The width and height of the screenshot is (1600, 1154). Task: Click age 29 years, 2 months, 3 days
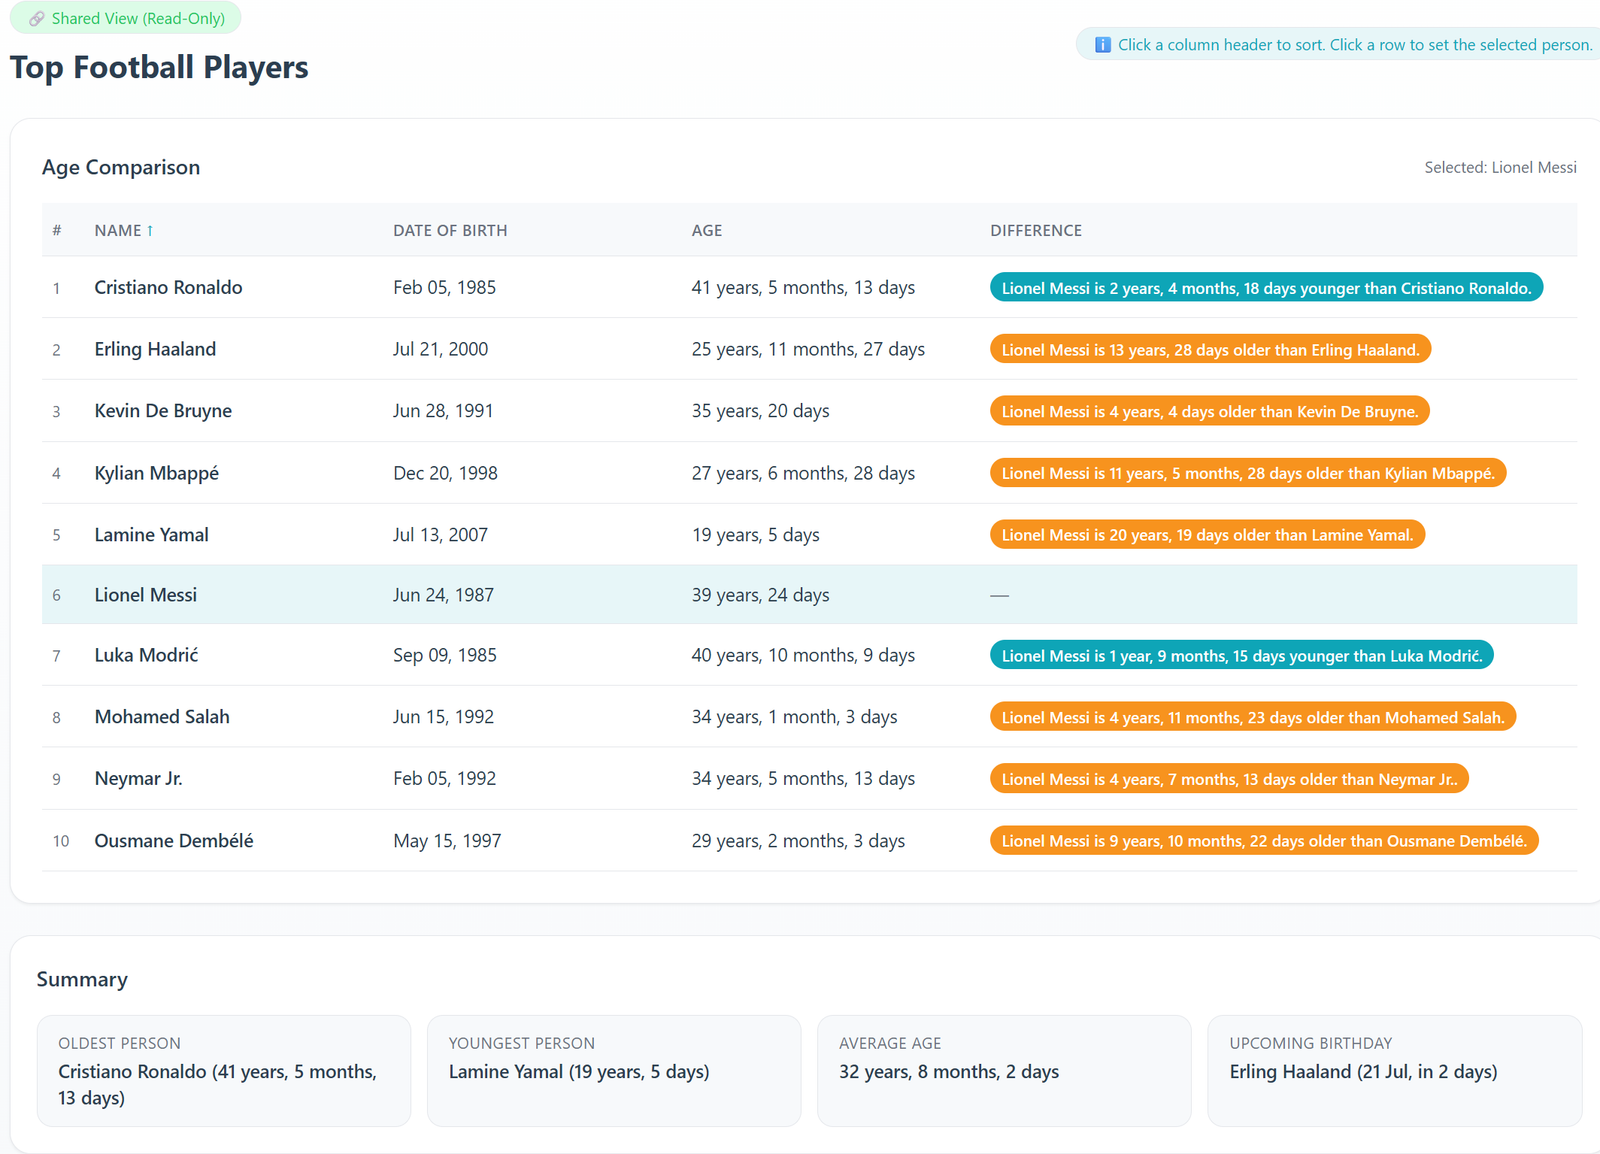(x=798, y=841)
